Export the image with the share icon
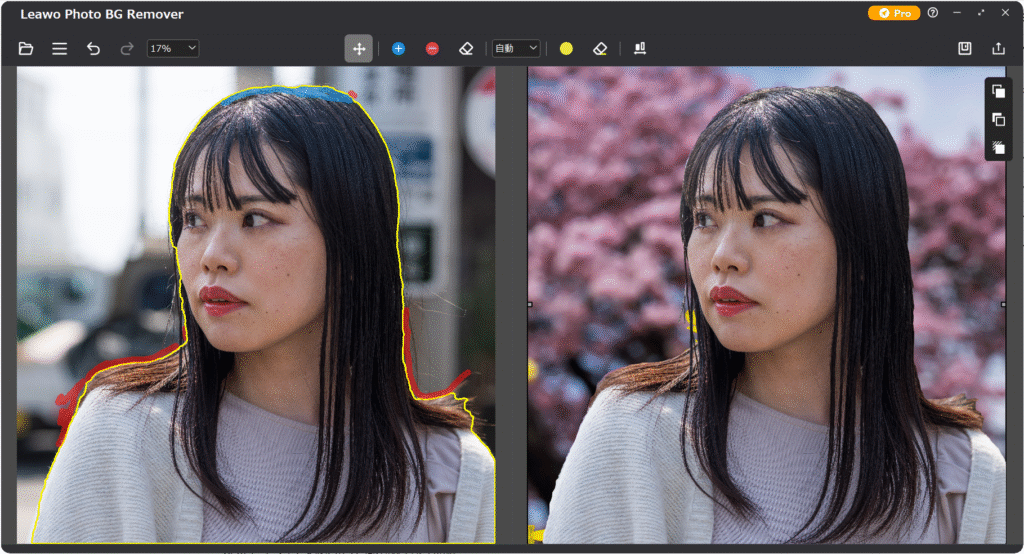 (997, 48)
